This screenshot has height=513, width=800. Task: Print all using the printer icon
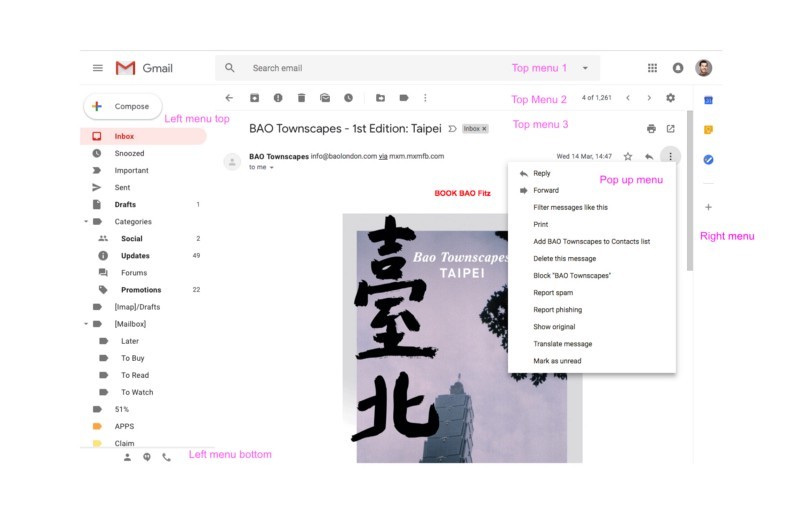coord(651,129)
